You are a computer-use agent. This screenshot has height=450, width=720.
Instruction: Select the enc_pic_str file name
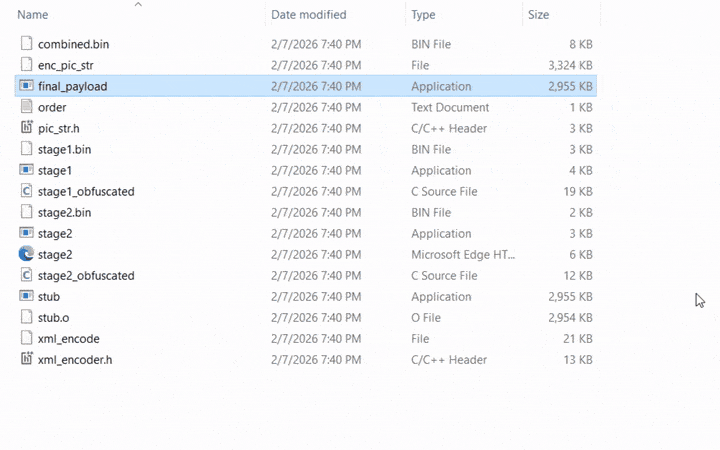point(65,65)
